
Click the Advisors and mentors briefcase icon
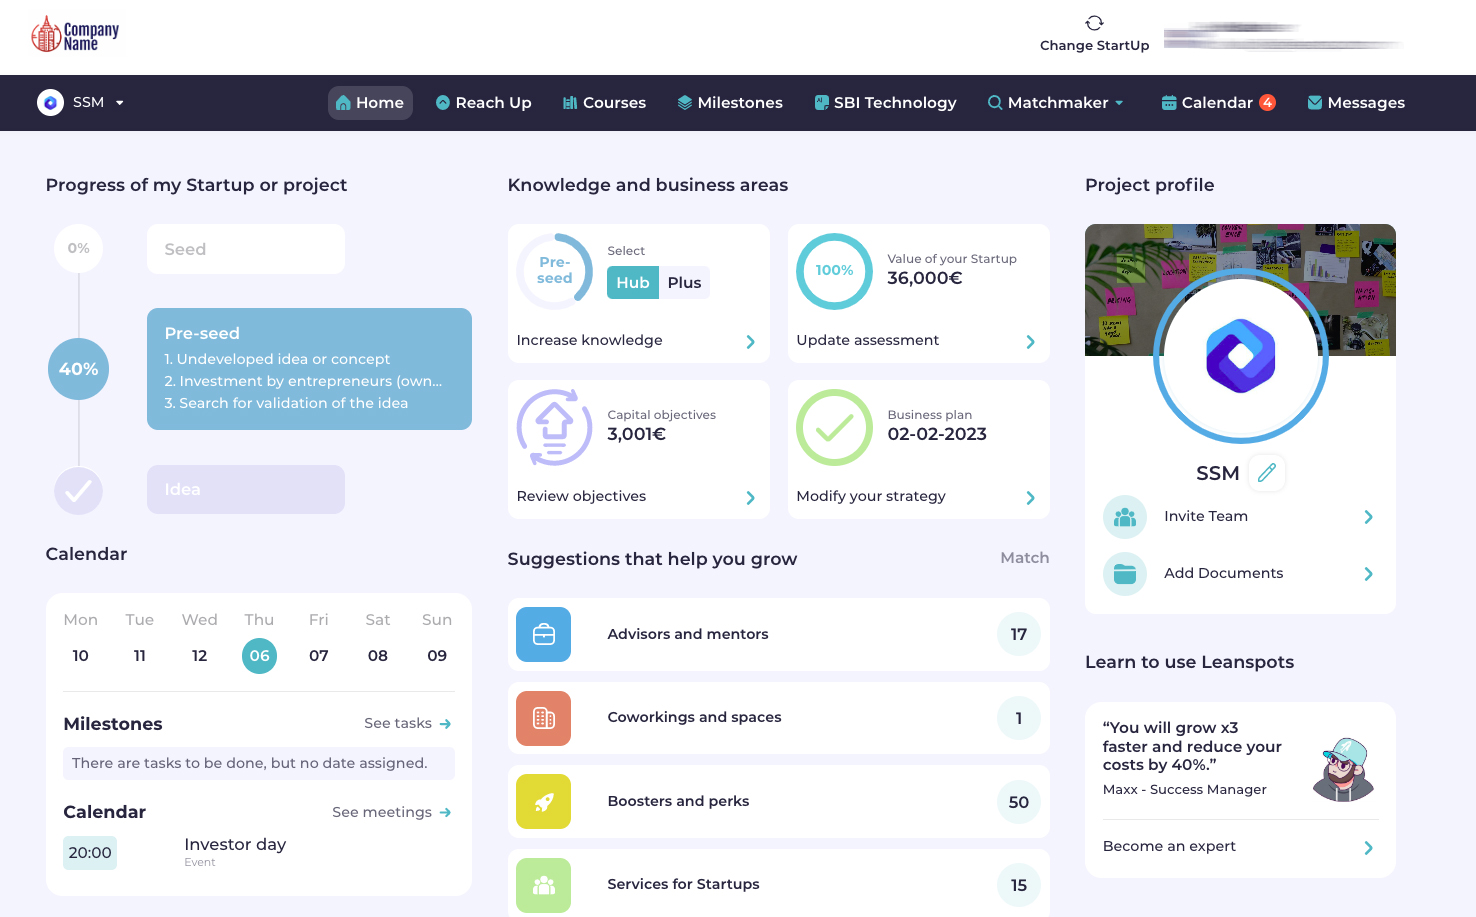click(543, 634)
